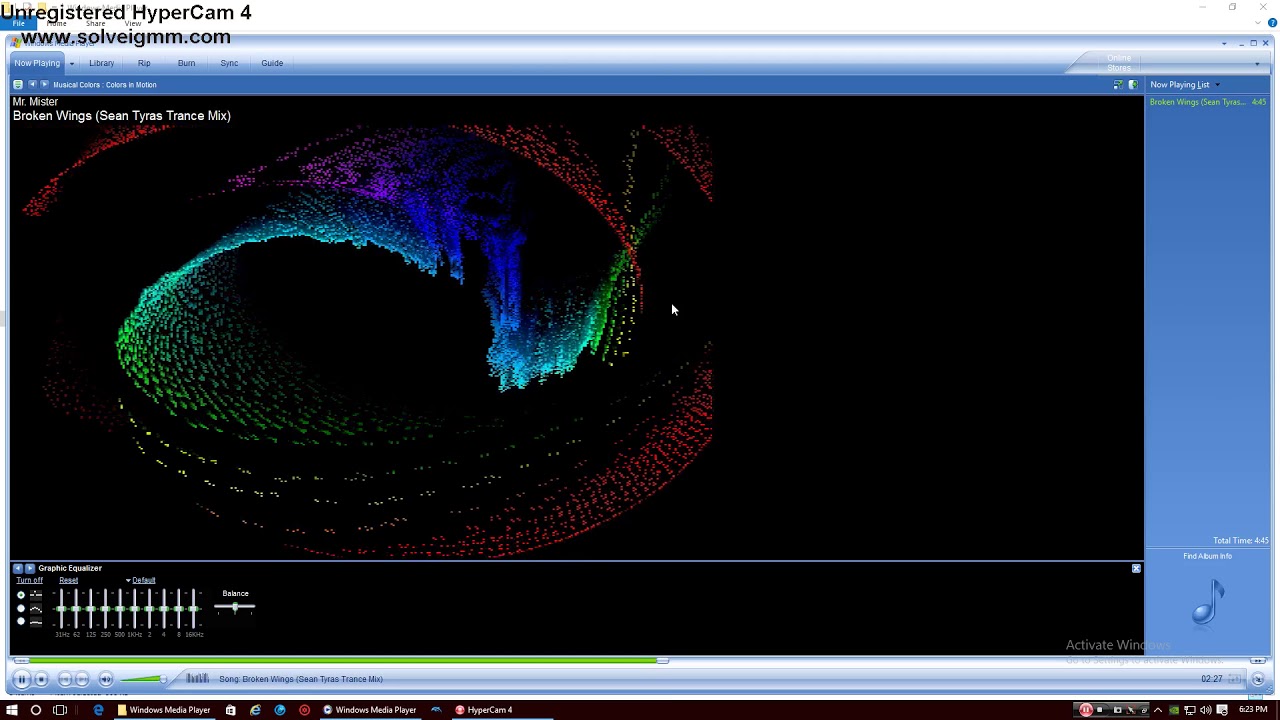Pause the currently playing song

(21, 679)
